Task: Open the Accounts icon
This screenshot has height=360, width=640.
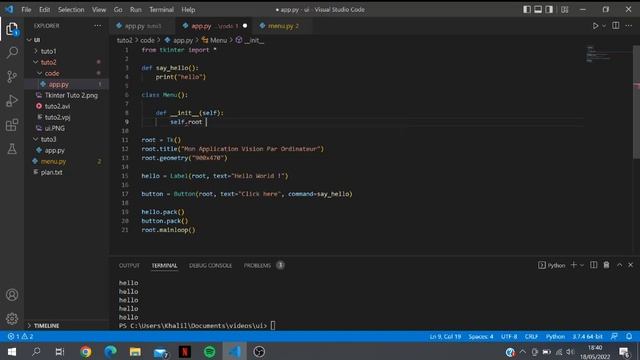Action: tap(12, 294)
